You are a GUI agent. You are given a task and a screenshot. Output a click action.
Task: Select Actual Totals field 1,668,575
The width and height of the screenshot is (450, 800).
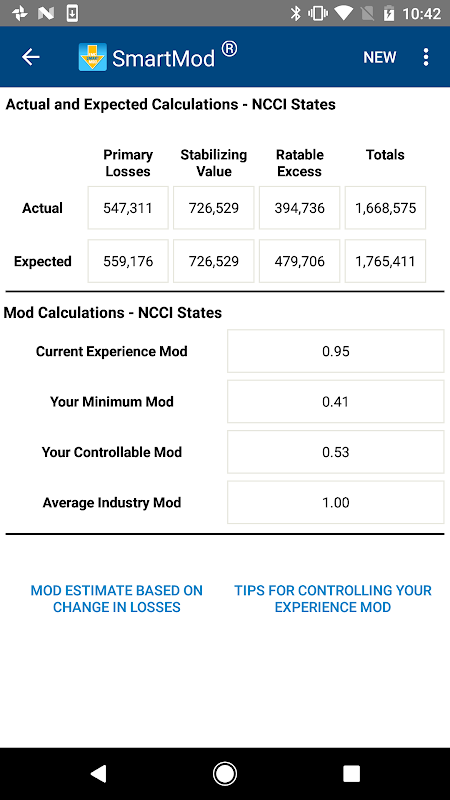click(x=385, y=208)
